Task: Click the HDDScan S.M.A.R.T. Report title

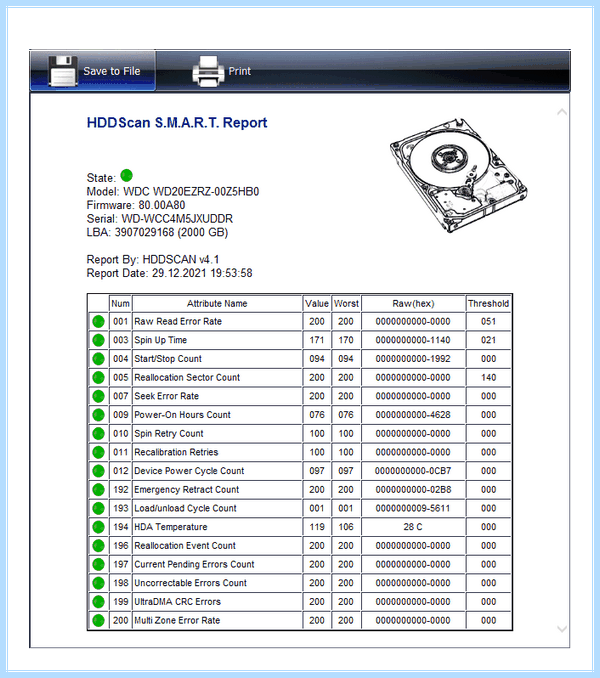Action: [x=177, y=123]
